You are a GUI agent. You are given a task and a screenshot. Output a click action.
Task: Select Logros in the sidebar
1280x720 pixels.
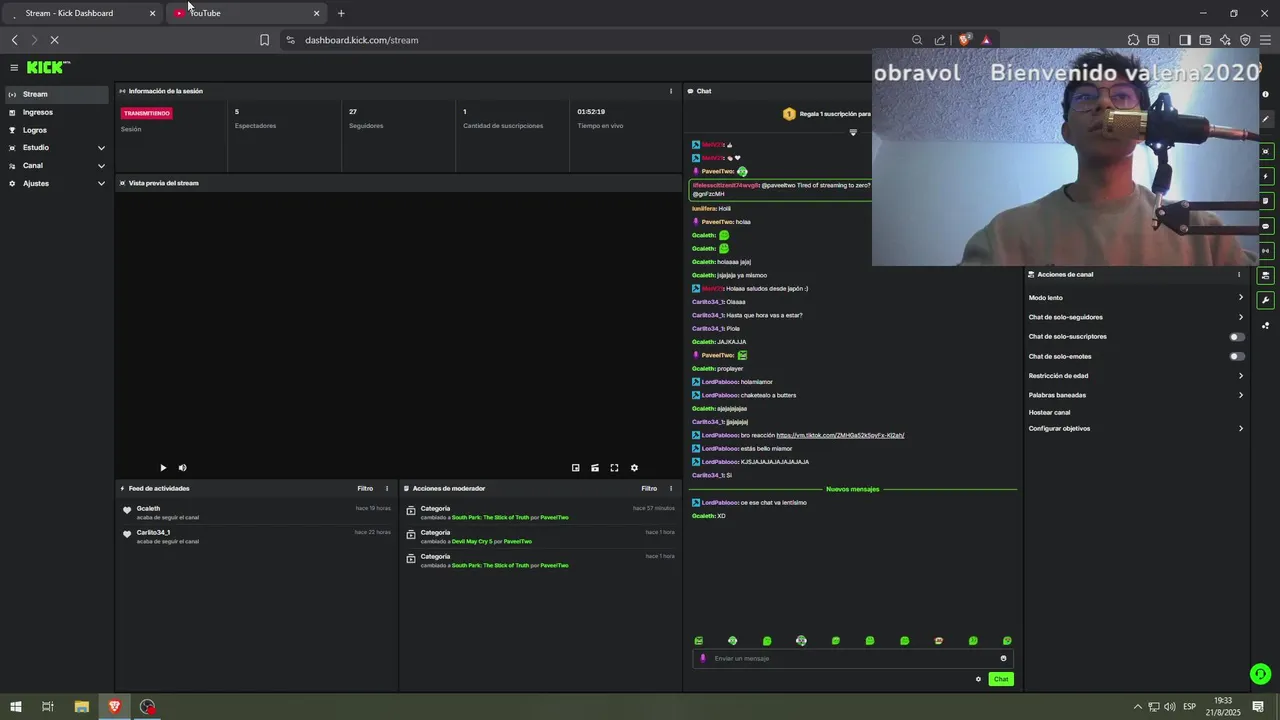[x=57, y=130]
